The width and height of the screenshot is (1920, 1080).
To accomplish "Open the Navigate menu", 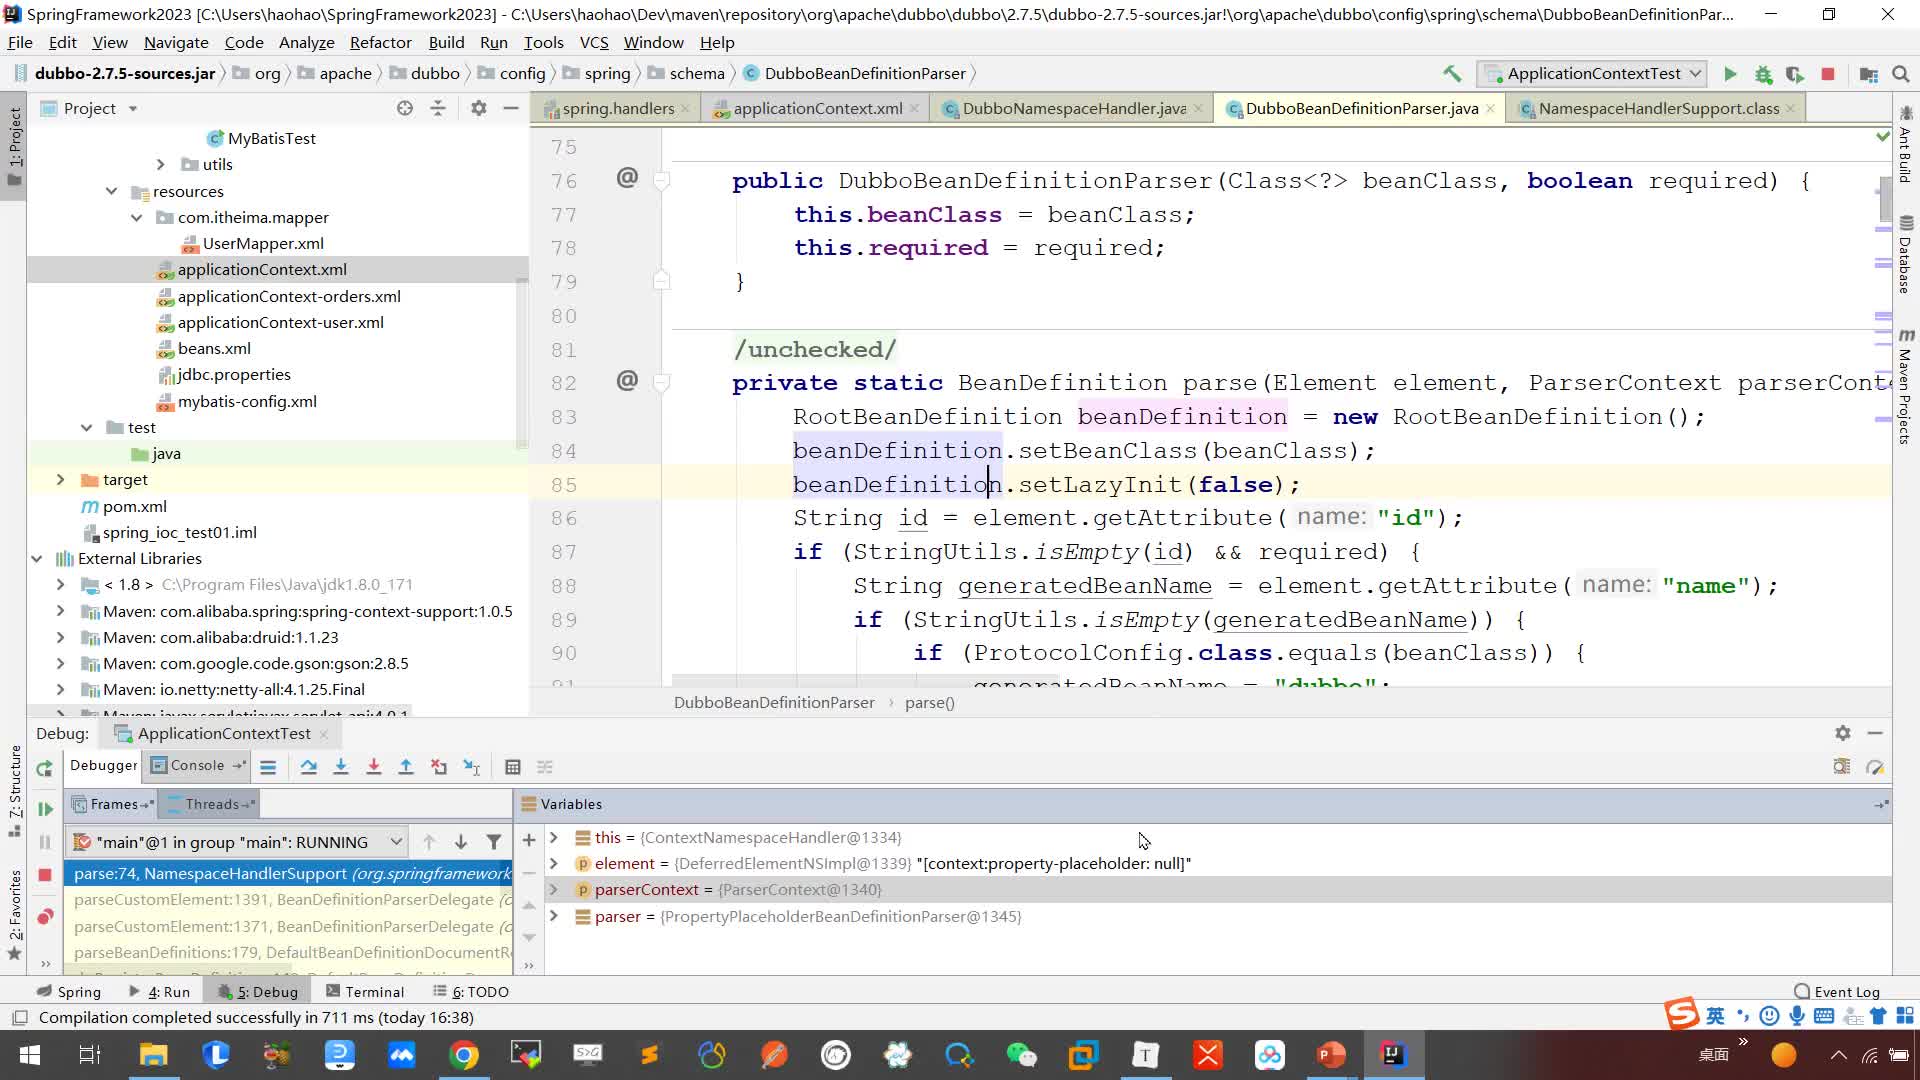I will coord(176,42).
